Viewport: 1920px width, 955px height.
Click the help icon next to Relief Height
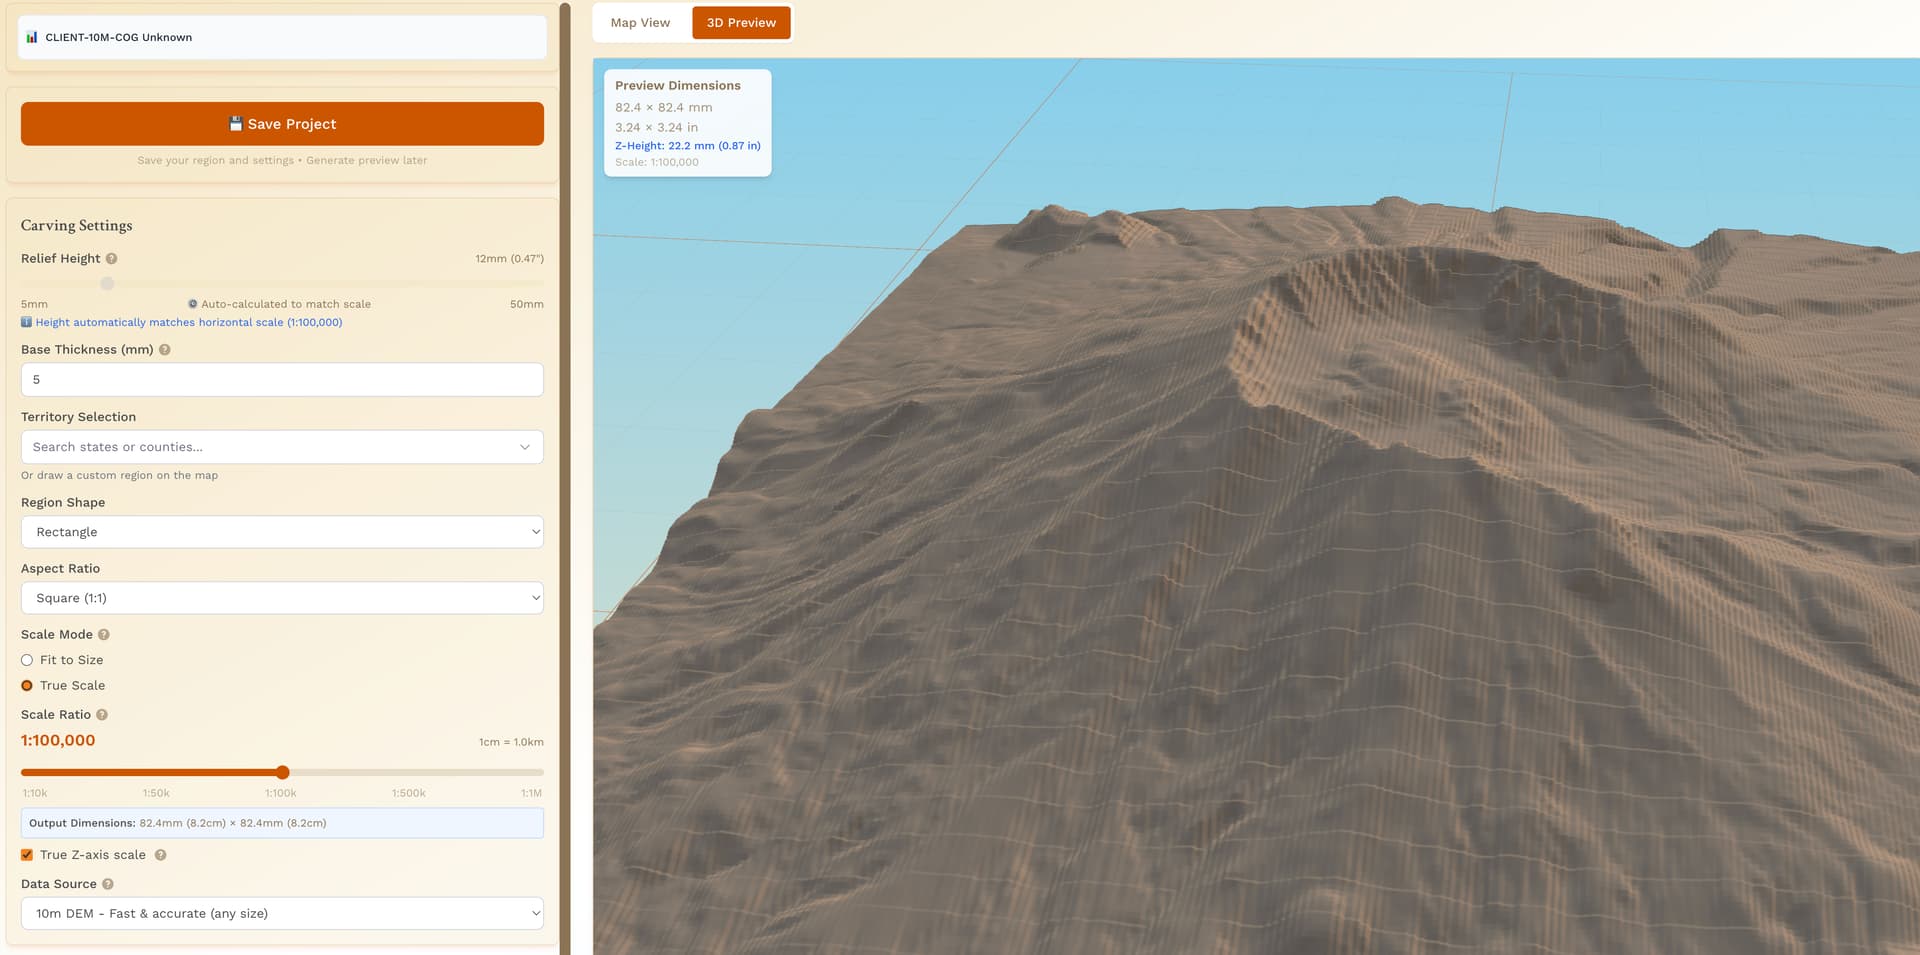coord(112,259)
